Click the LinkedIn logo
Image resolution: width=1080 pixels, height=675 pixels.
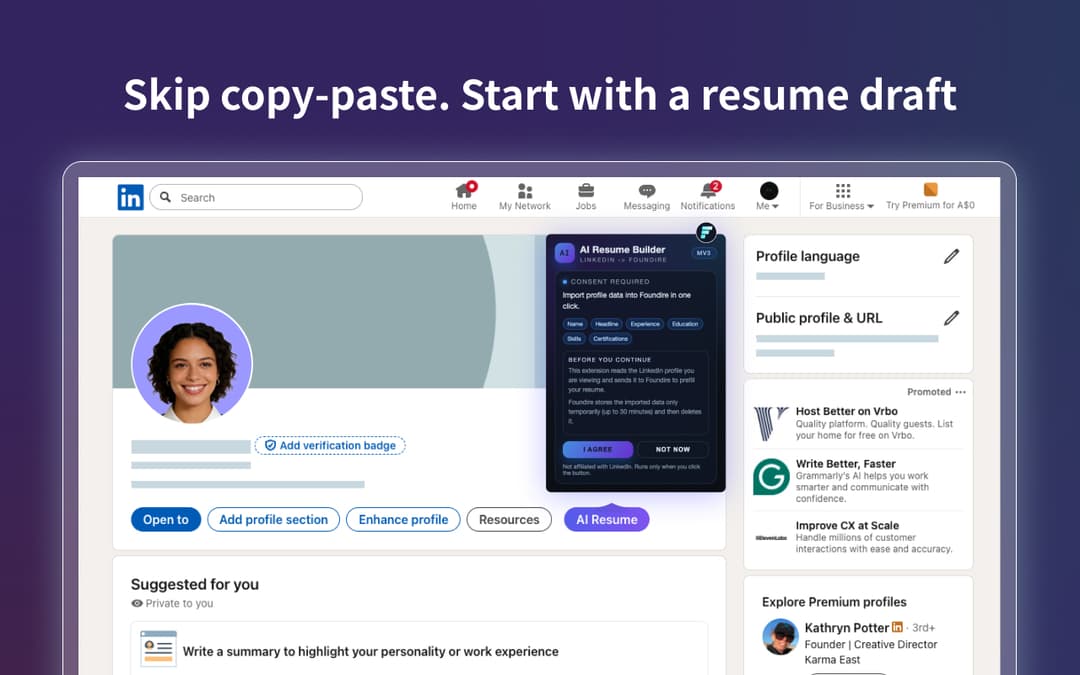130,197
